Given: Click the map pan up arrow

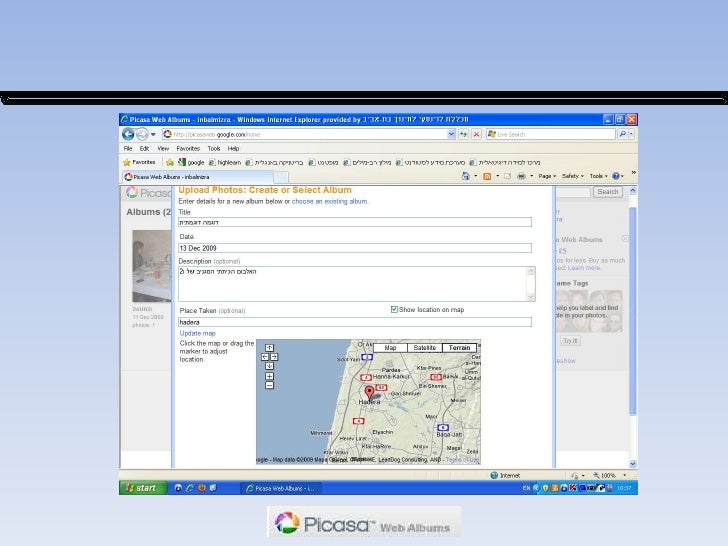Looking at the screenshot, I should 269,348.
